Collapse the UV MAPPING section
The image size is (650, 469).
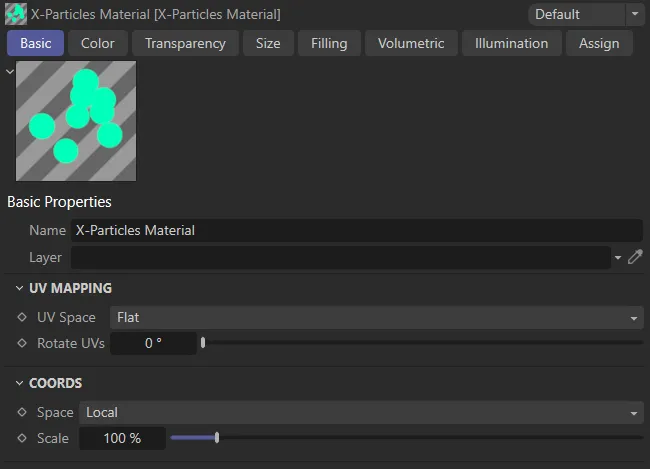(x=19, y=288)
